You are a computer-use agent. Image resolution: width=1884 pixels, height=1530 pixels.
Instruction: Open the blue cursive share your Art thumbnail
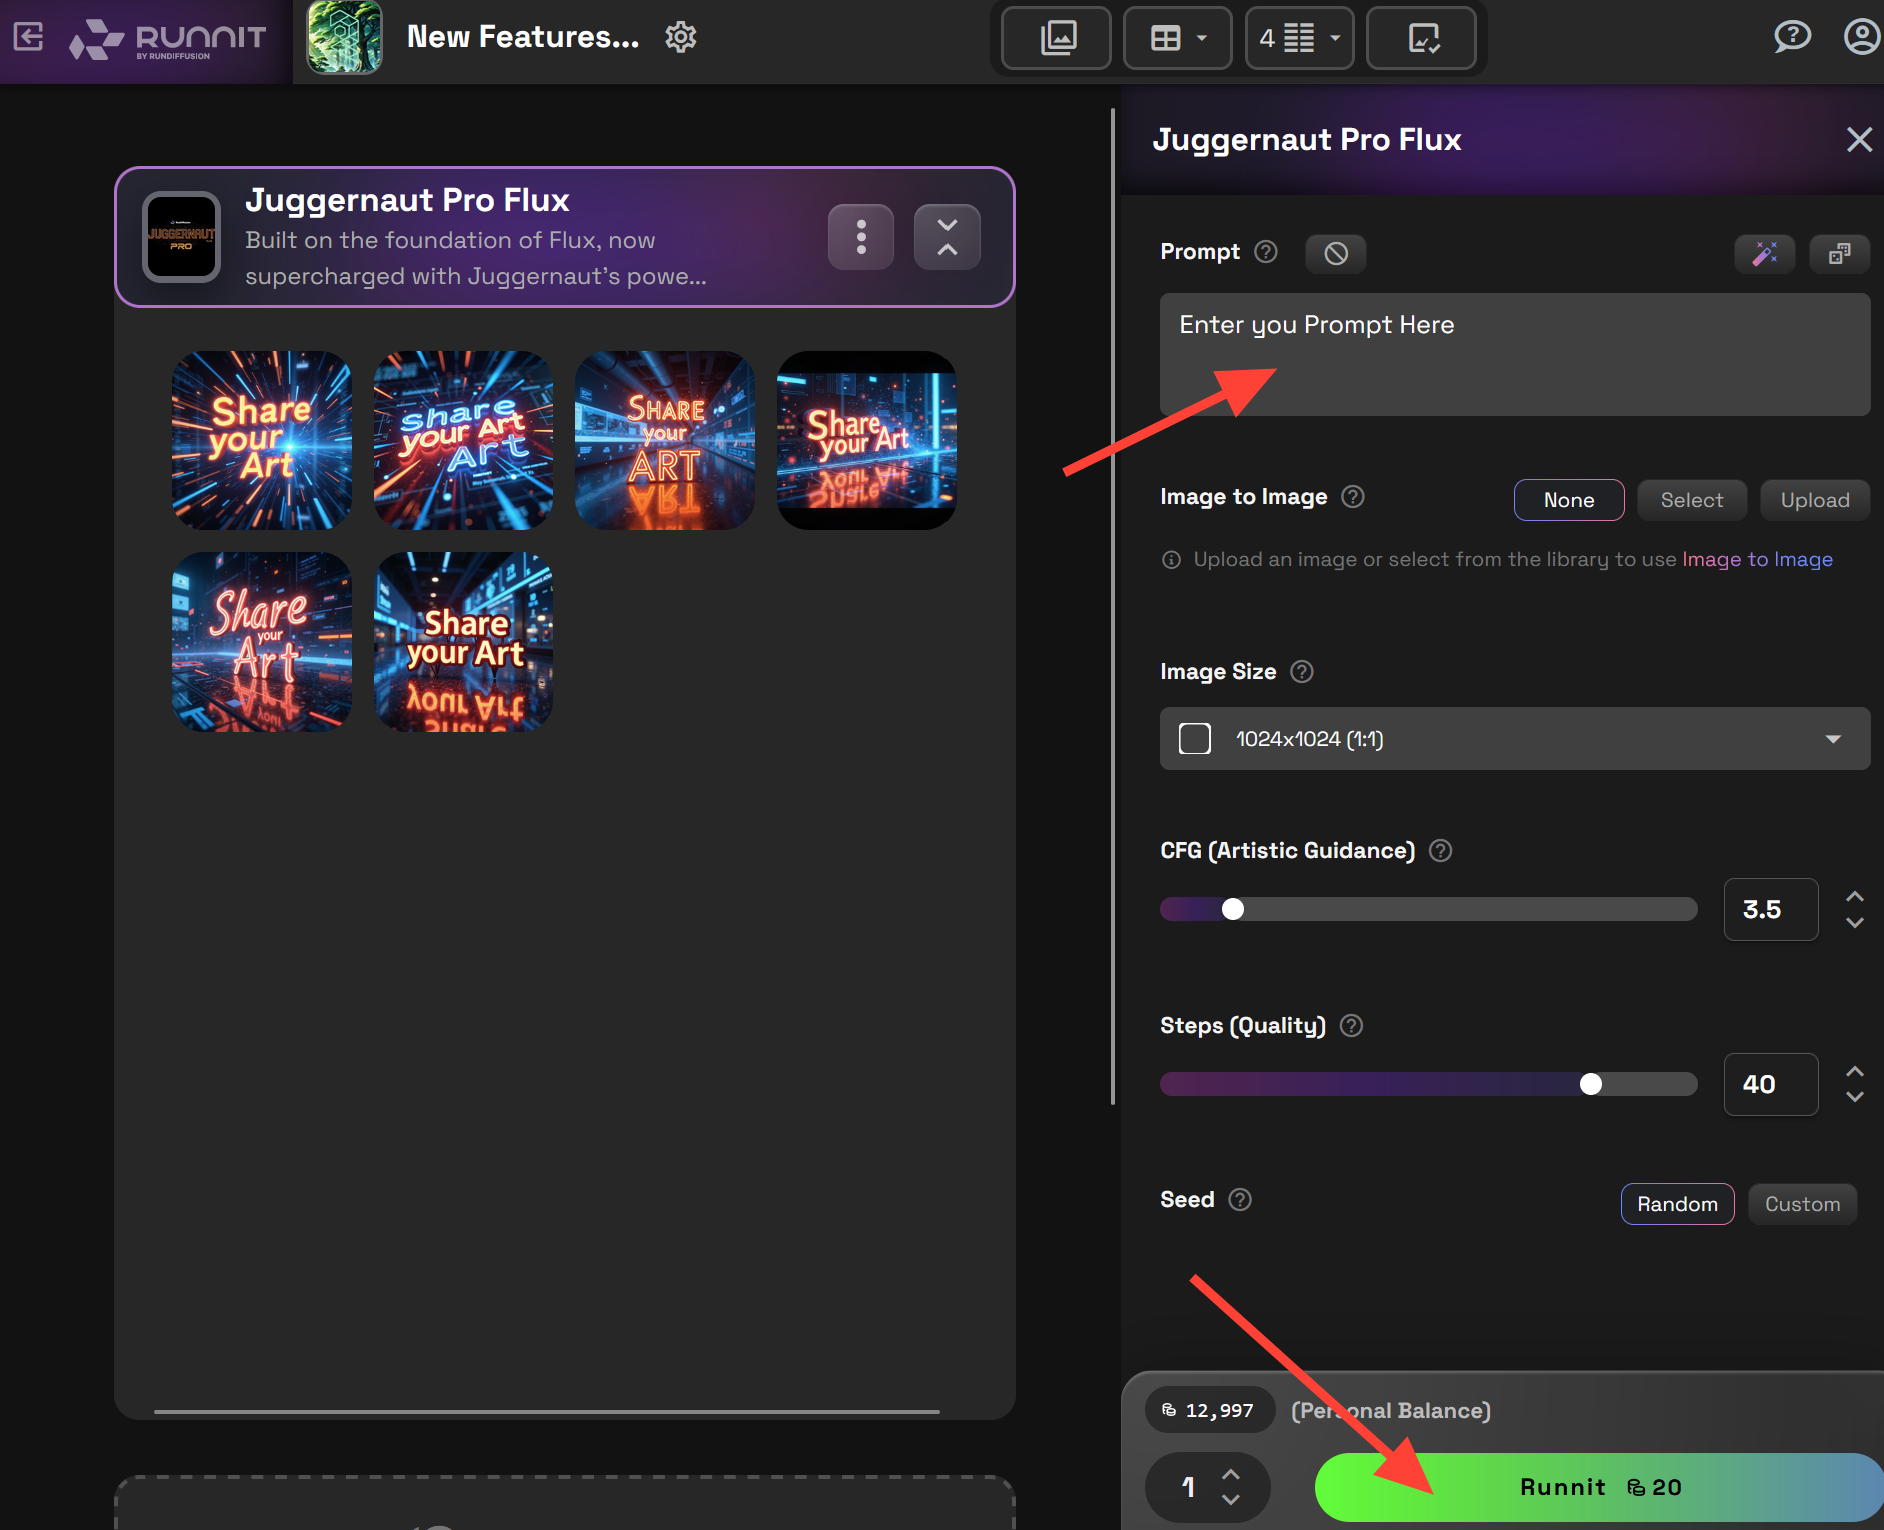[464, 440]
